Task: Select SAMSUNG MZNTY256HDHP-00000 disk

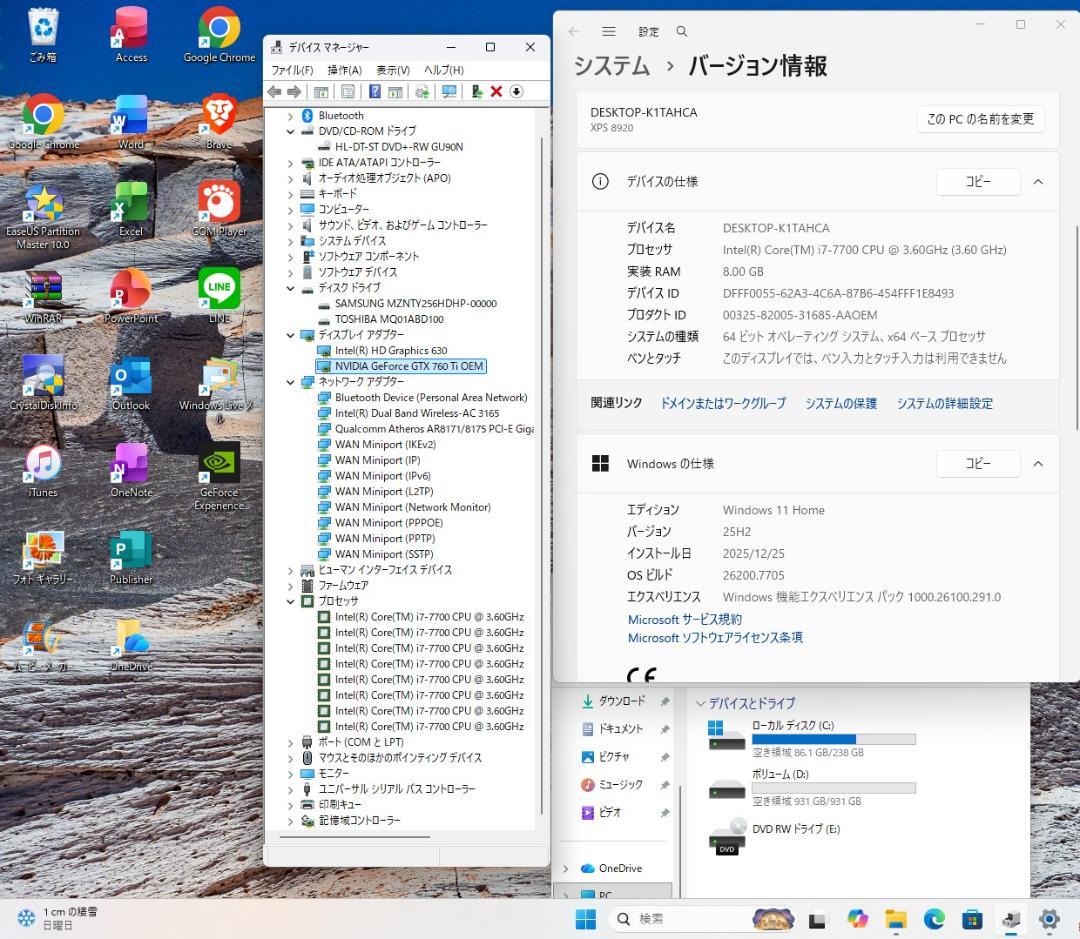Action: (415, 304)
